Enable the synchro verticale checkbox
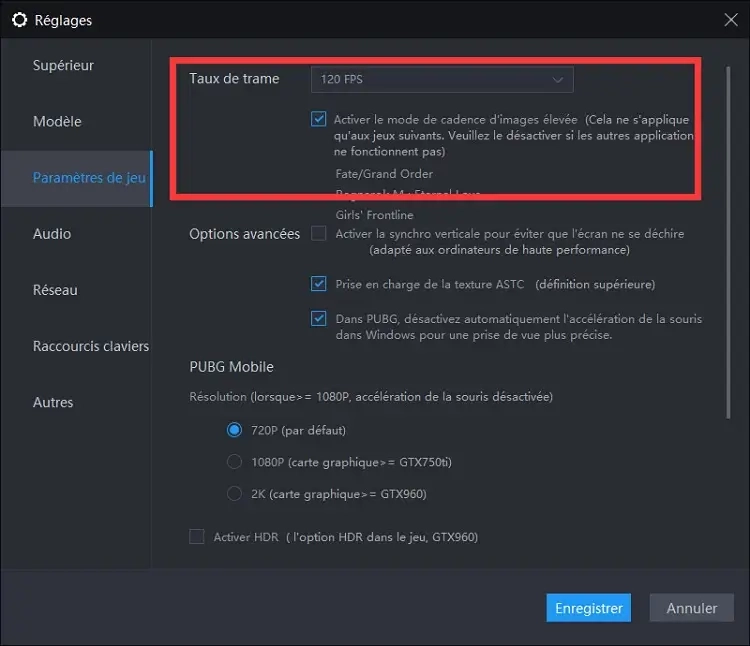This screenshot has height=646, width=750. coord(318,233)
